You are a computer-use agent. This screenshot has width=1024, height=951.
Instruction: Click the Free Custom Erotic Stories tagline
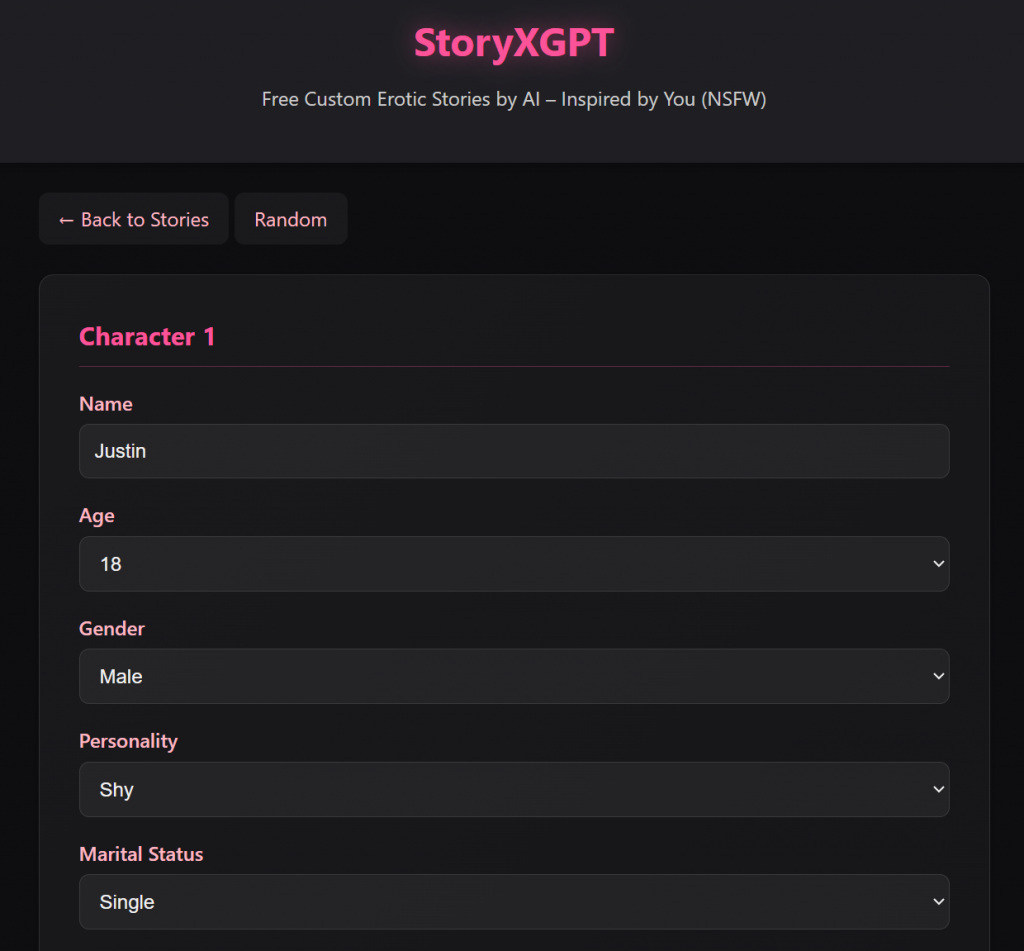click(513, 100)
